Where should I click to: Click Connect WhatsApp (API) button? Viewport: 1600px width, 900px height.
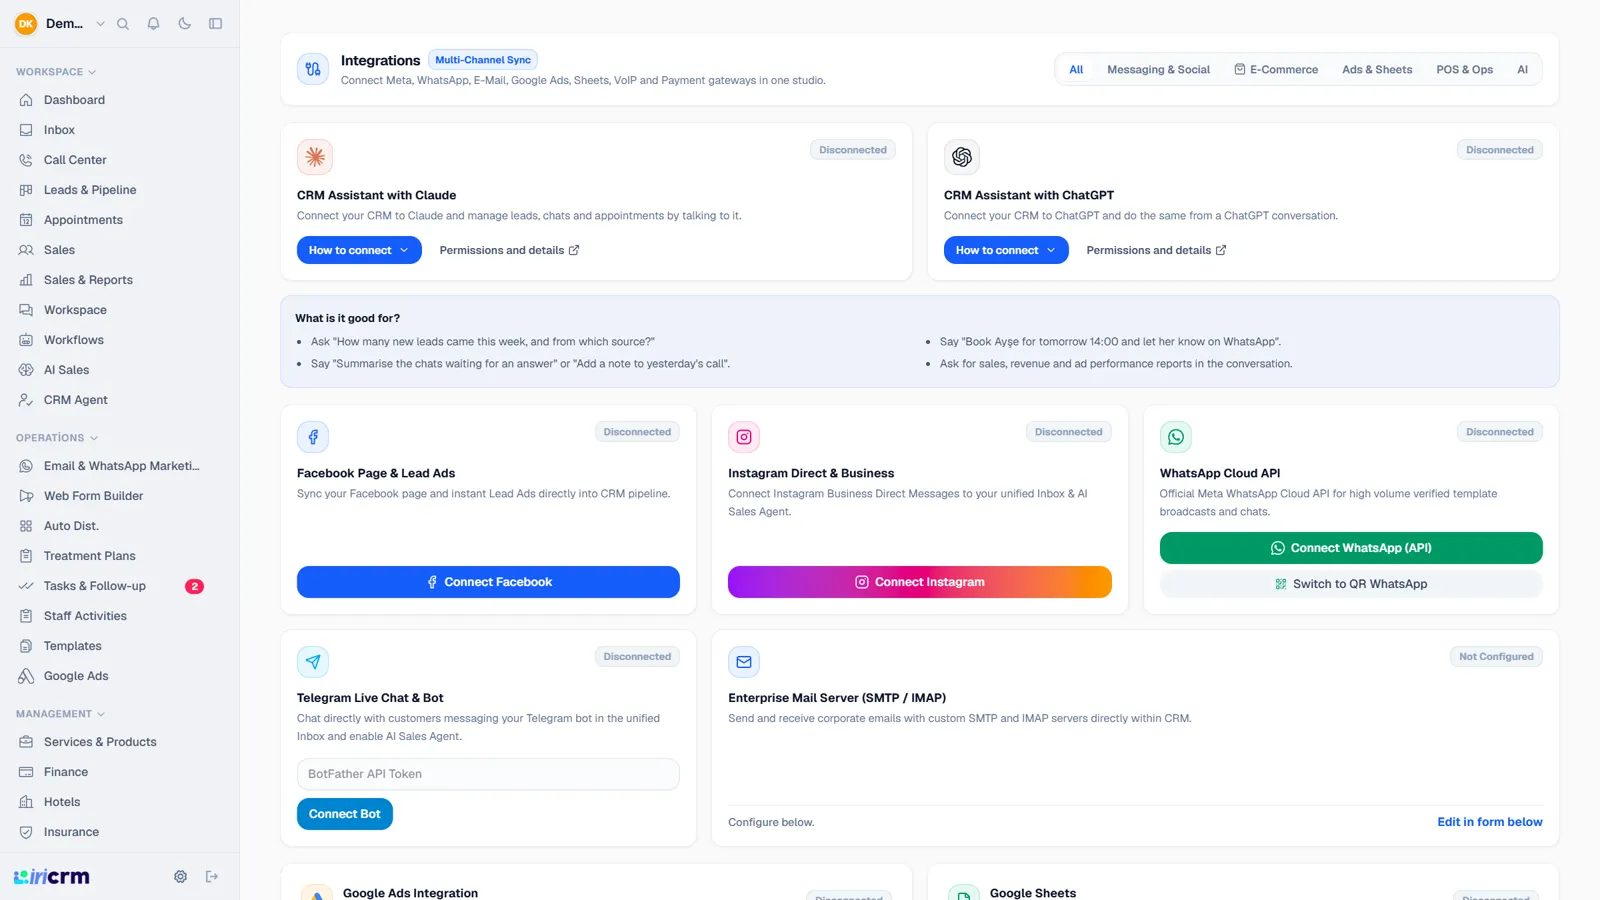(1351, 548)
